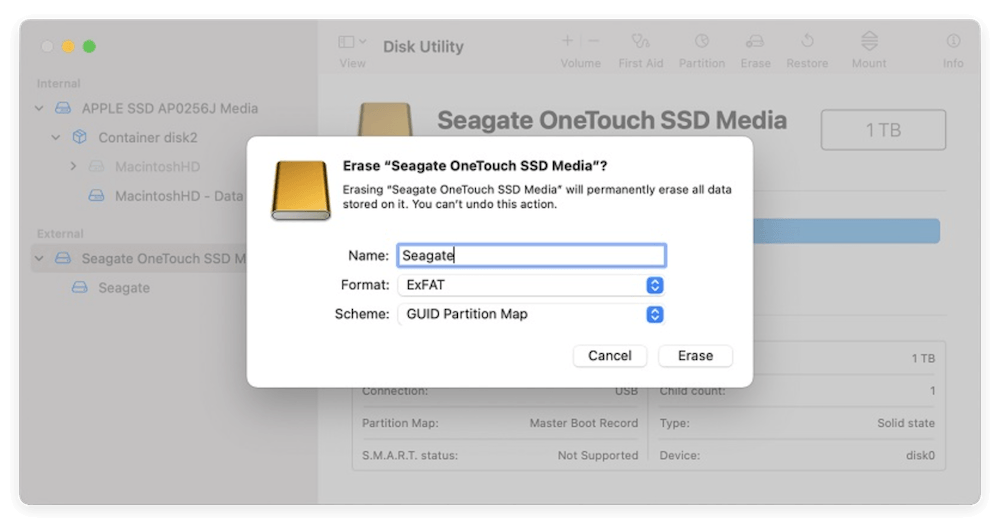1000x524 pixels.
Task: Open the Scheme dropdown for GUID Partition Map
Action: [x=530, y=314]
